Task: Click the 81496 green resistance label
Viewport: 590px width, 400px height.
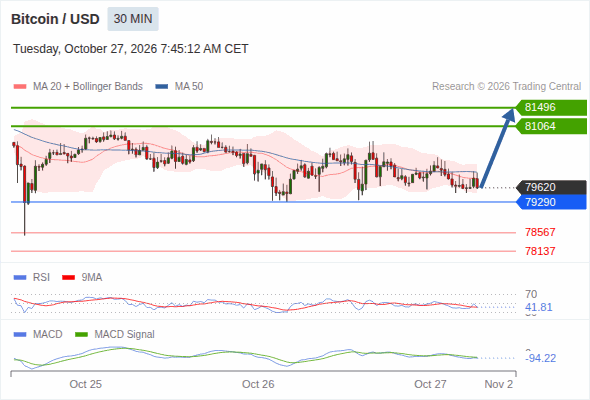Action: pos(551,108)
